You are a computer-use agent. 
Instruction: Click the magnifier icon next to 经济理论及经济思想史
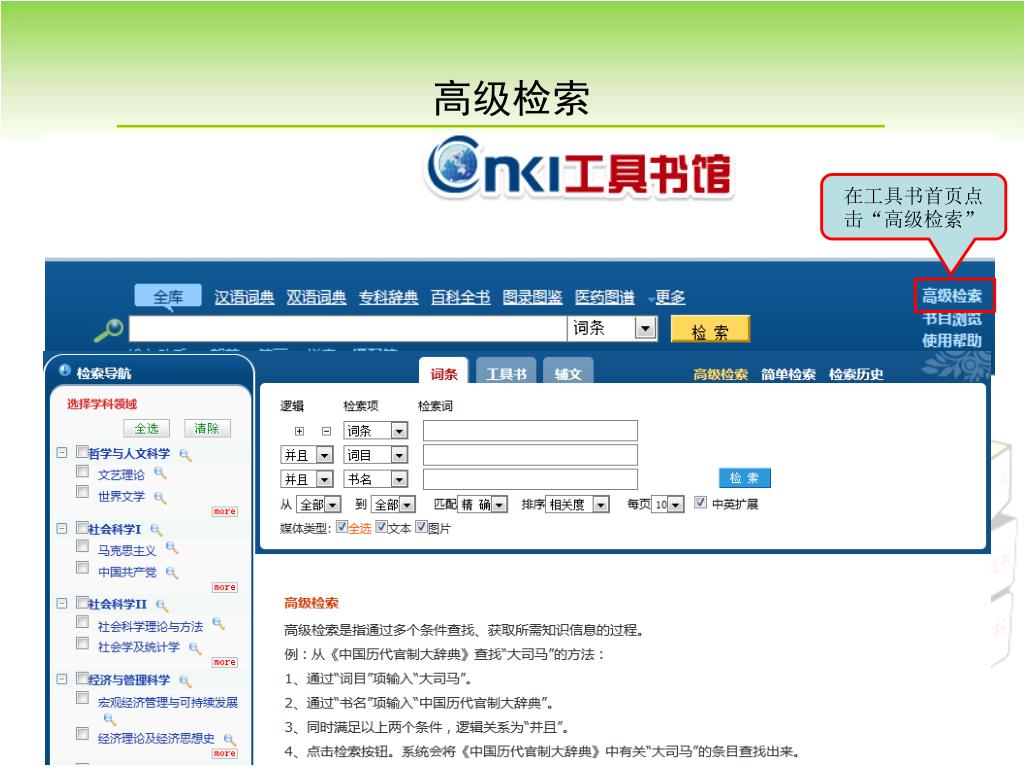click(x=230, y=739)
